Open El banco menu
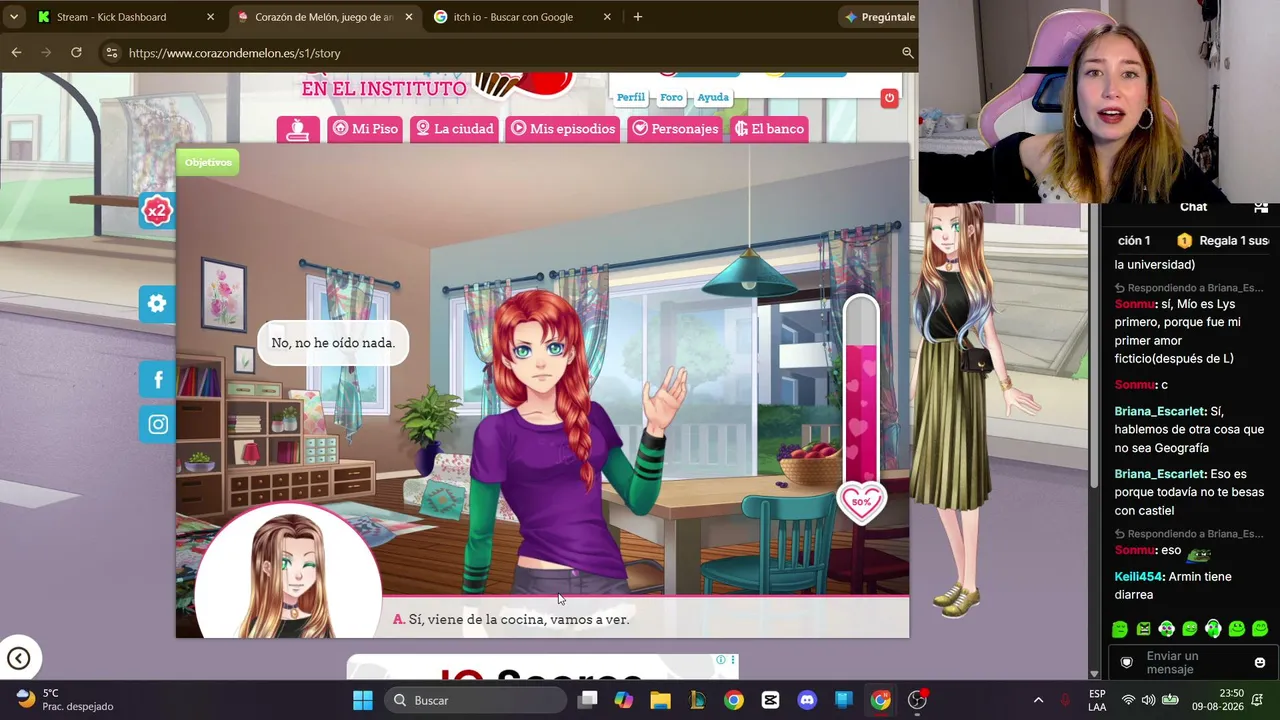The width and height of the screenshot is (1280, 720). (x=769, y=129)
